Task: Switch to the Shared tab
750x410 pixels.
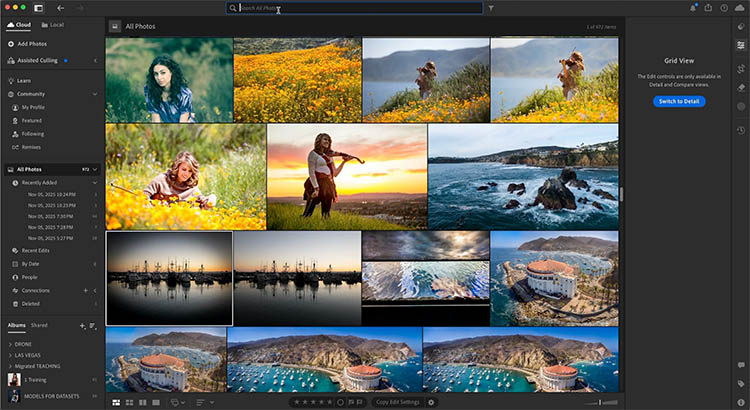Action: click(x=39, y=325)
